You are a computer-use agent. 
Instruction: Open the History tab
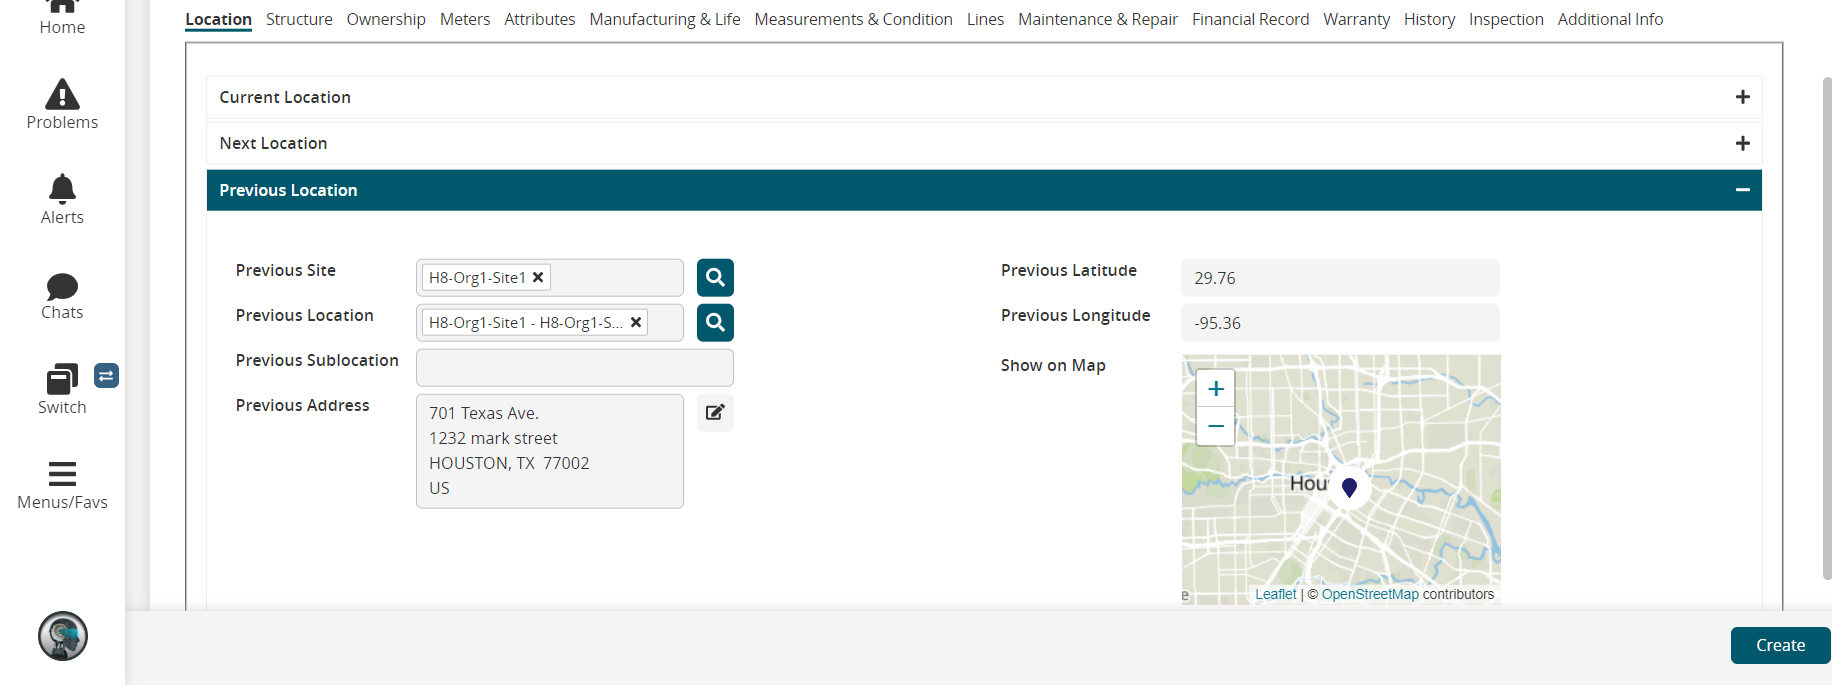pyautogui.click(x=1429, y=19)
